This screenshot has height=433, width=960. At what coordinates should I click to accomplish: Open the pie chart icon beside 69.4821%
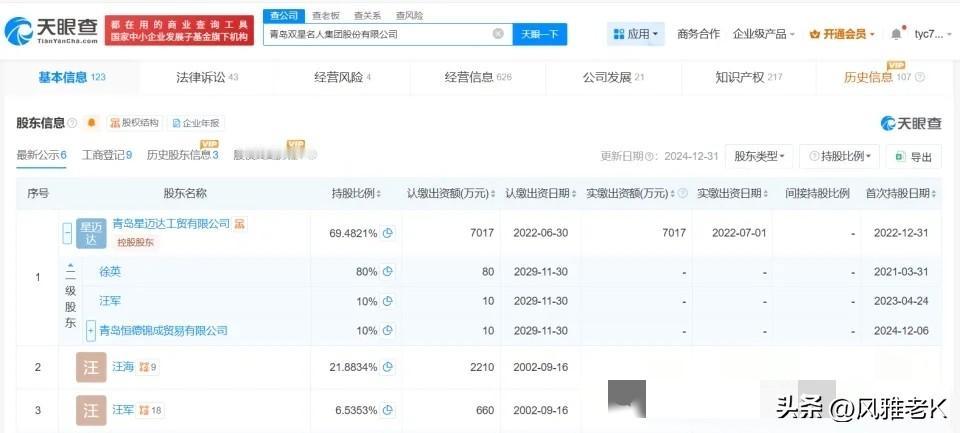point(387,233)
